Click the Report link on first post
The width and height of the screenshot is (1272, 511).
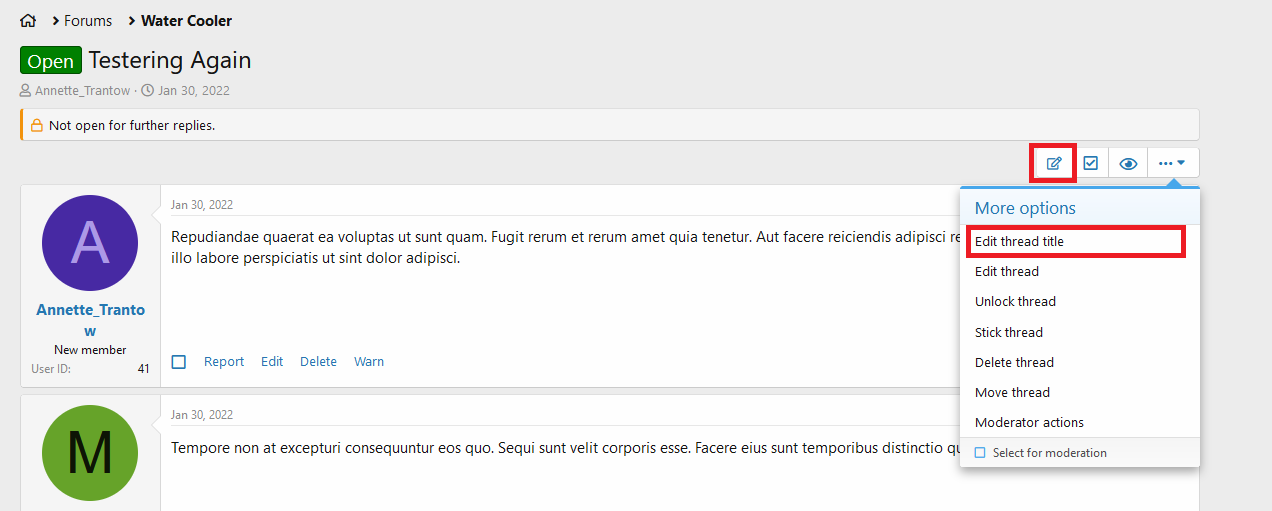click(224, 362)
